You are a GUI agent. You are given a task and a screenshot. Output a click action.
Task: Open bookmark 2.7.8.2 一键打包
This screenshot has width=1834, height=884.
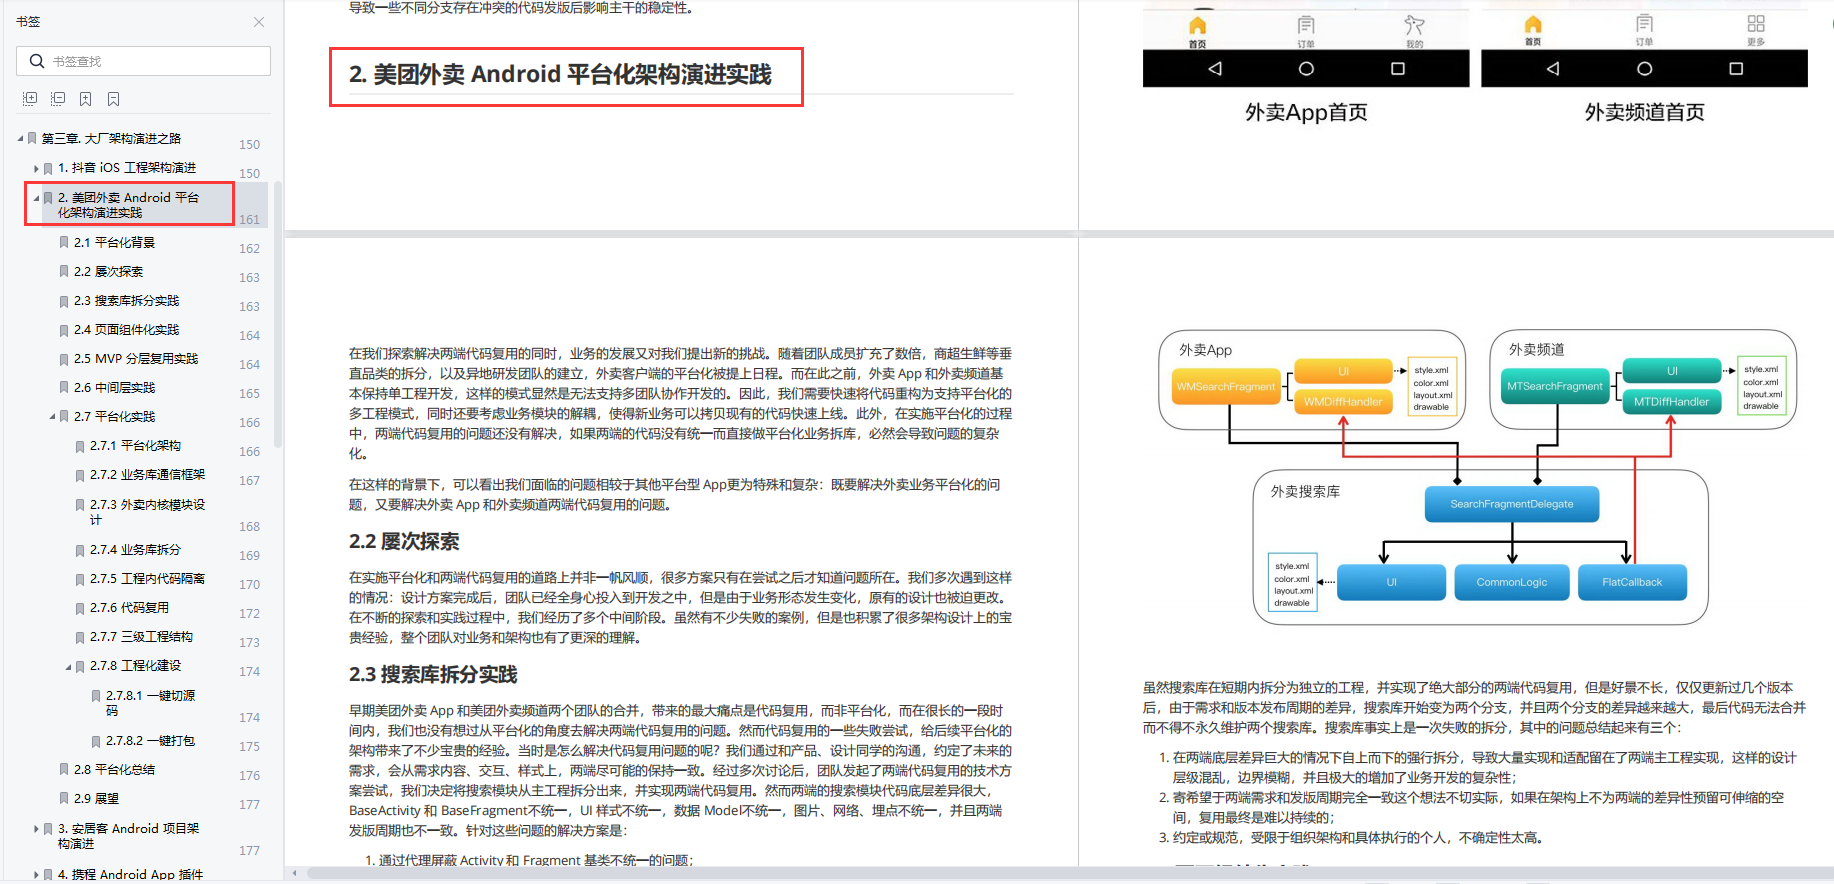[150, 741]
